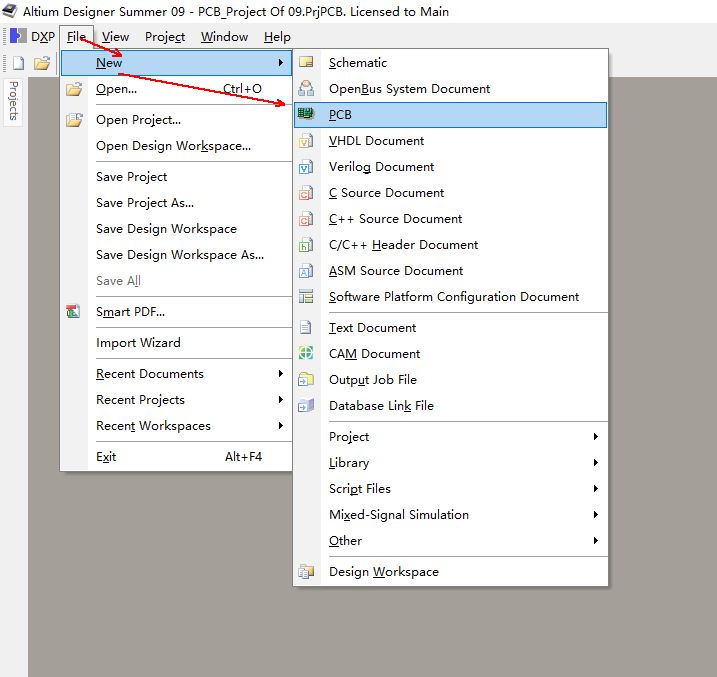Click the VHDL Document icon

[x=306, y=141]
